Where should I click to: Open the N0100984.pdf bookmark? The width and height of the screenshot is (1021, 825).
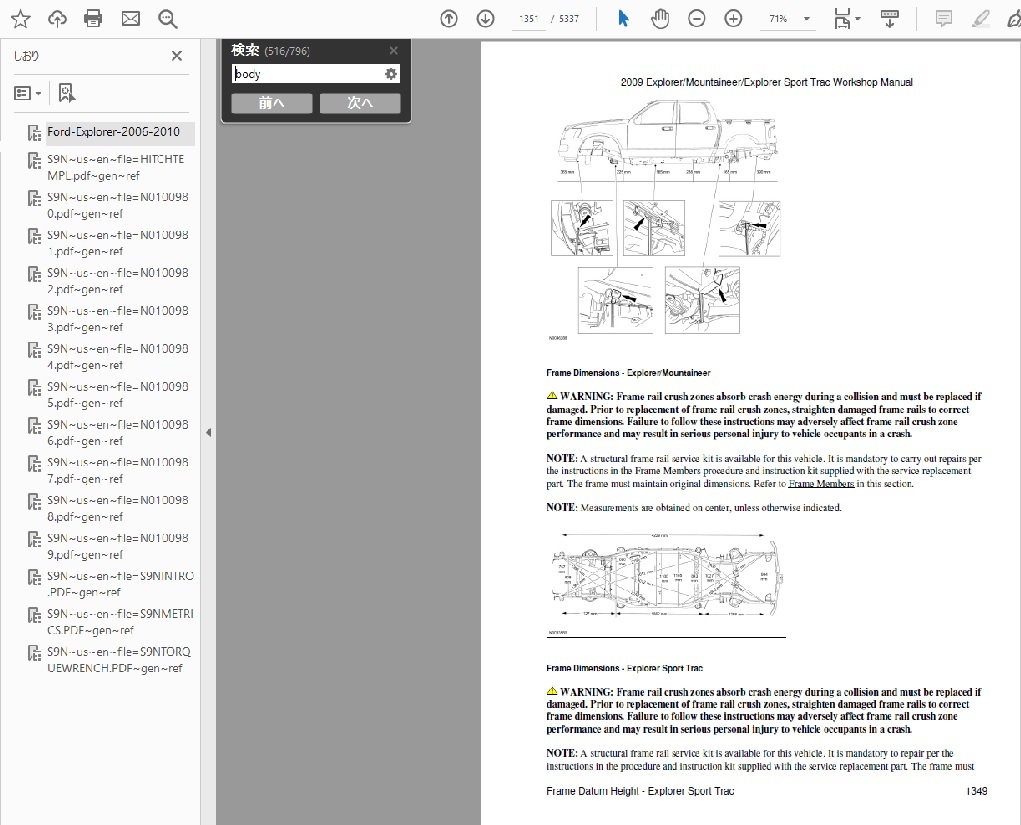pos(118,357)
